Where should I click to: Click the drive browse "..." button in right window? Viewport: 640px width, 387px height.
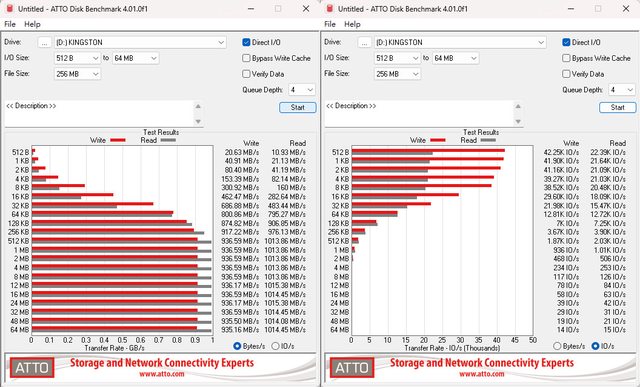364,42
